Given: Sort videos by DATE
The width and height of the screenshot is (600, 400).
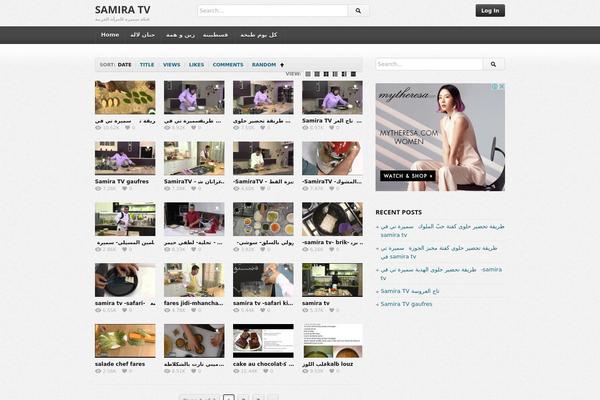Looking at the screenshot, I should [124, 65].
